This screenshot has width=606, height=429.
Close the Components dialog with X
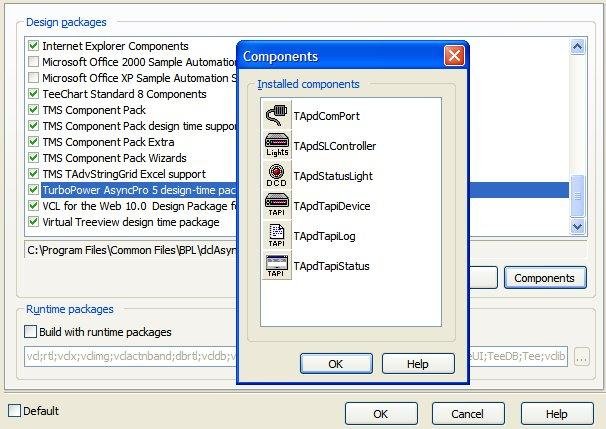click(454, 56)
